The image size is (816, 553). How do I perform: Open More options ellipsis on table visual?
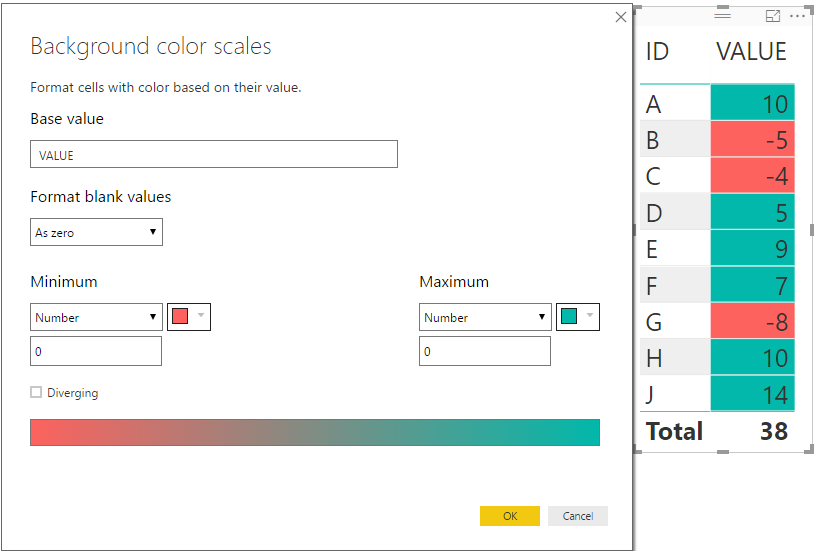797,16
